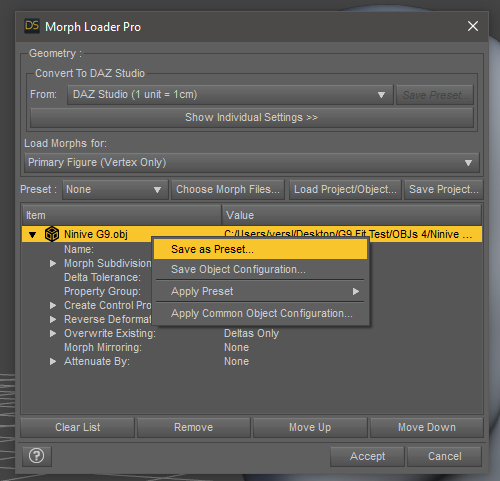Click the Accept button
The width and height of the screenshot is (500, 481).
tap(367, 456)
